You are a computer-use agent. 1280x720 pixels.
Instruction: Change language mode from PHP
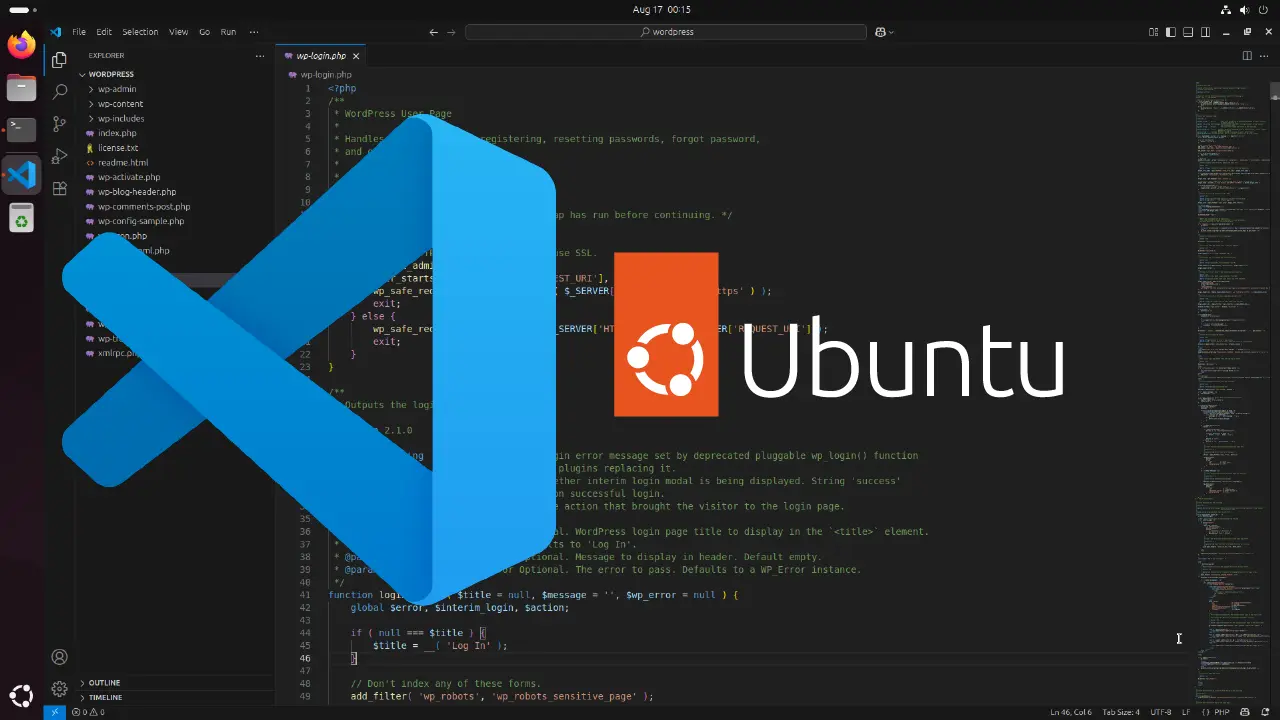(1221, 712)
